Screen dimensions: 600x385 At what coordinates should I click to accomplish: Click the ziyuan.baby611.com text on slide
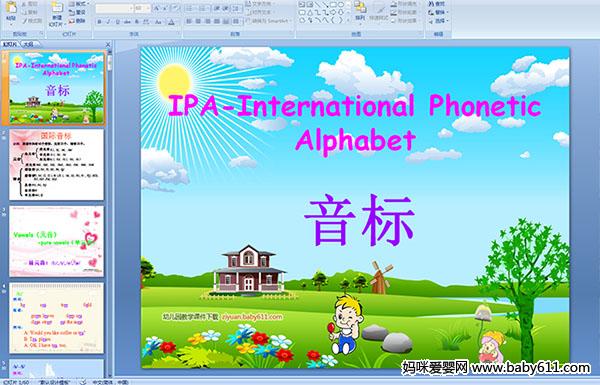point(252,317)
